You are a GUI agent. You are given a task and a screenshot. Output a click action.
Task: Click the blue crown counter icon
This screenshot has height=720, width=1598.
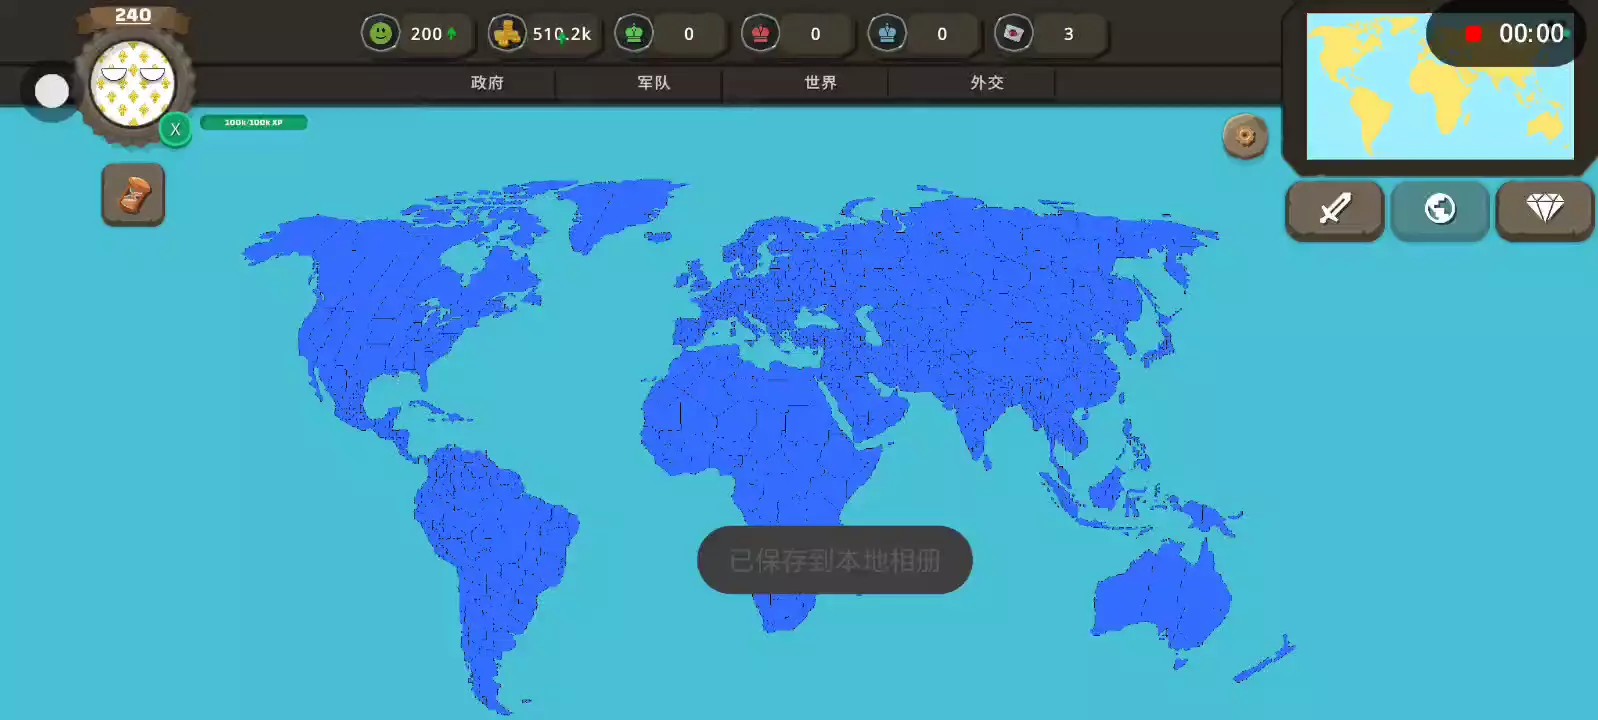[x=887, y=34]
